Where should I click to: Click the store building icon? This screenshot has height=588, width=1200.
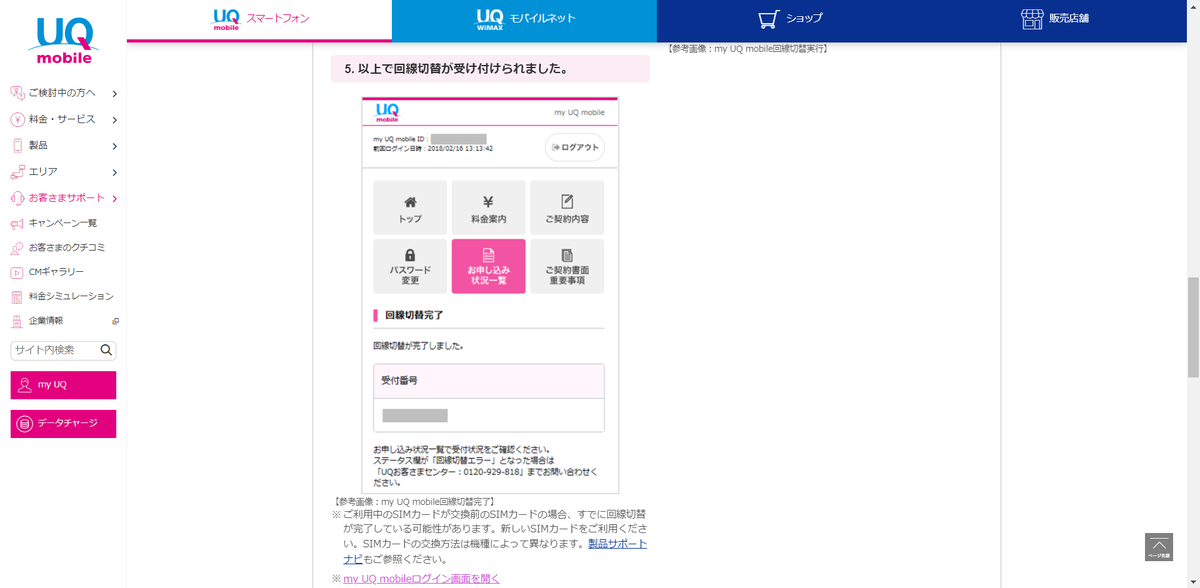(1032, 20)
